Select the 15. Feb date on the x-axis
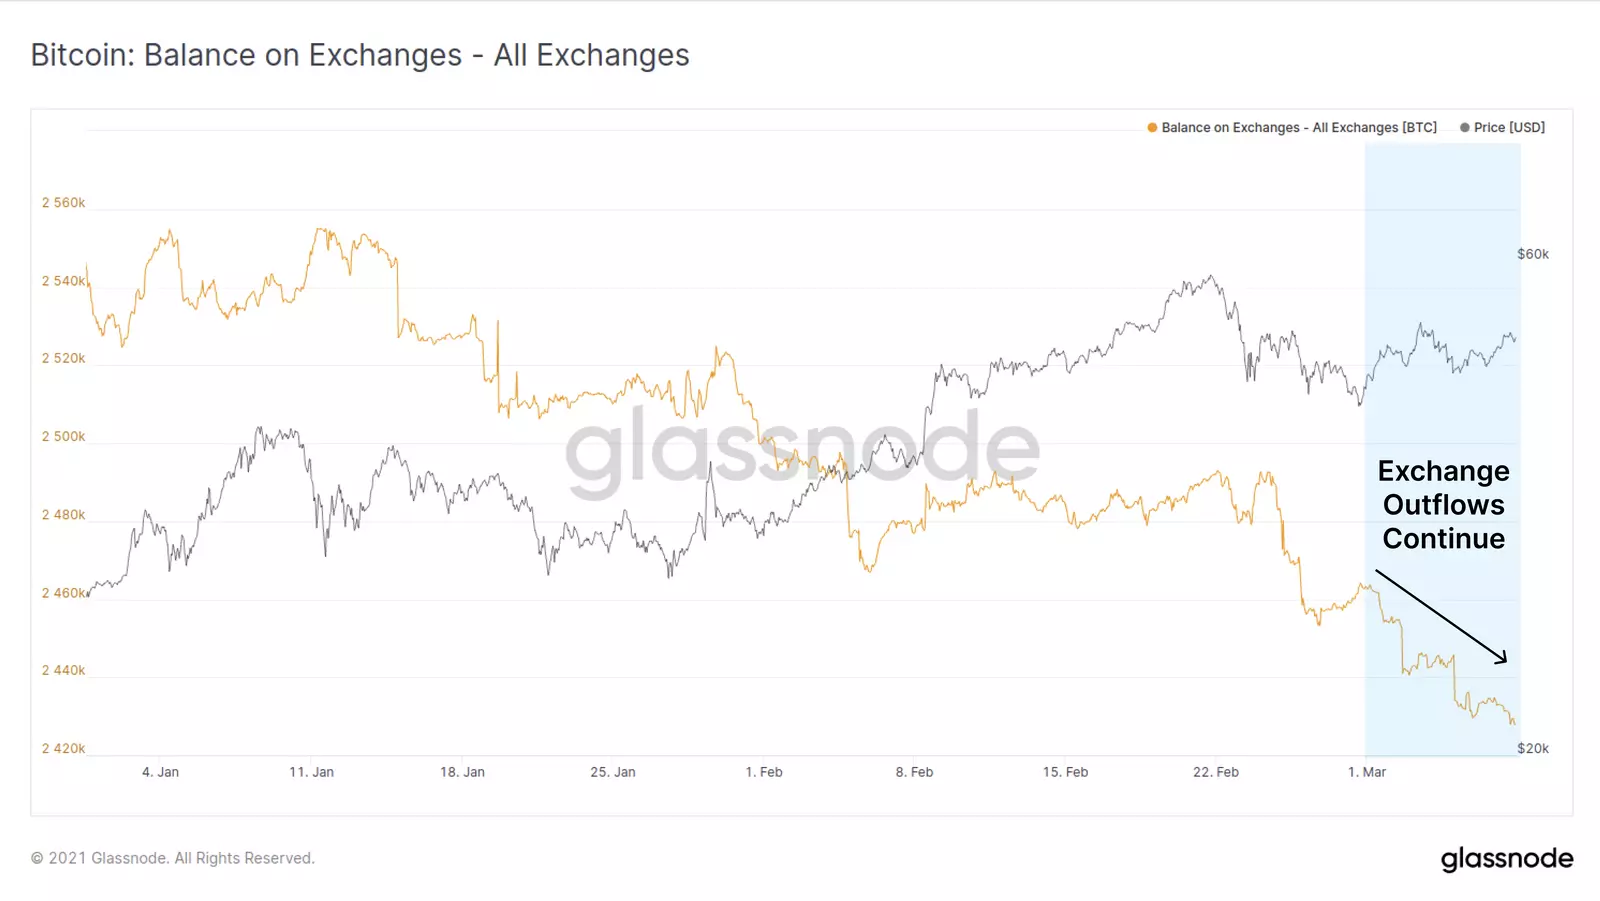This screenshot has height=901, width=1600. [x=1065, y=772]
